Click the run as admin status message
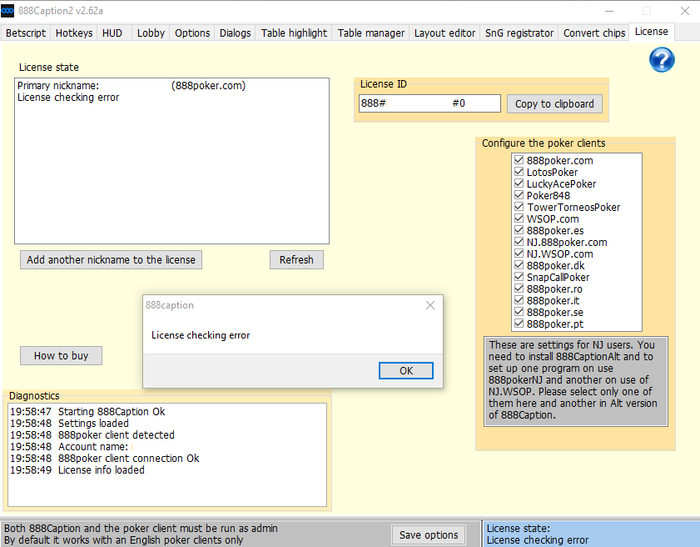The width and height of the screenshot is (700, 547). point(141,528)
